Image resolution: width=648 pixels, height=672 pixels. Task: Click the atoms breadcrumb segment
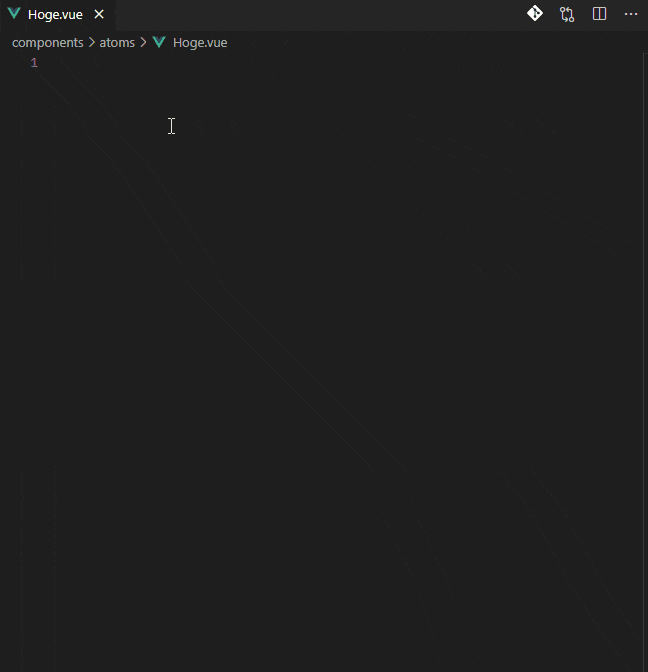point(117,43)
